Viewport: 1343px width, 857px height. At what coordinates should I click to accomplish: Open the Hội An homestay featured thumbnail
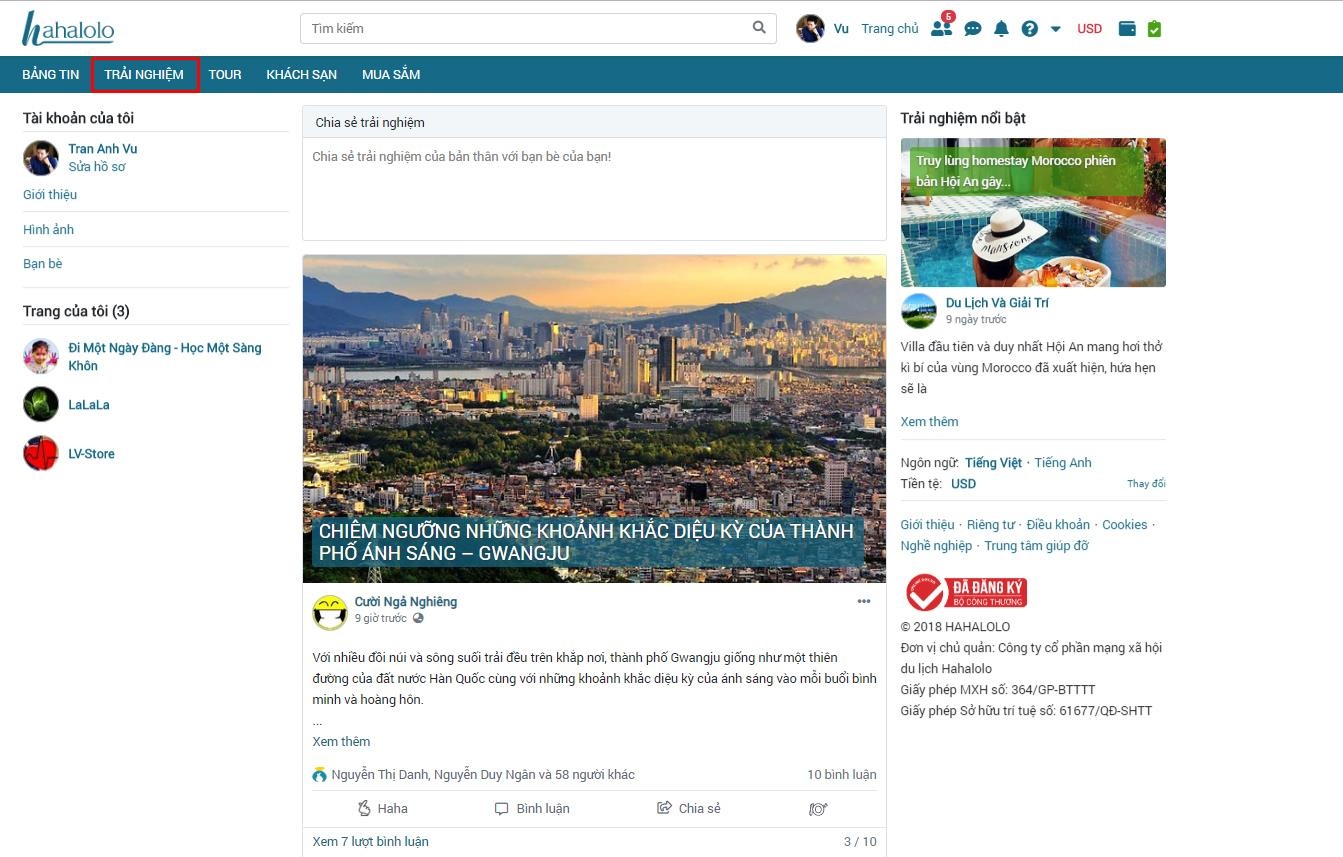[1033, 212]
